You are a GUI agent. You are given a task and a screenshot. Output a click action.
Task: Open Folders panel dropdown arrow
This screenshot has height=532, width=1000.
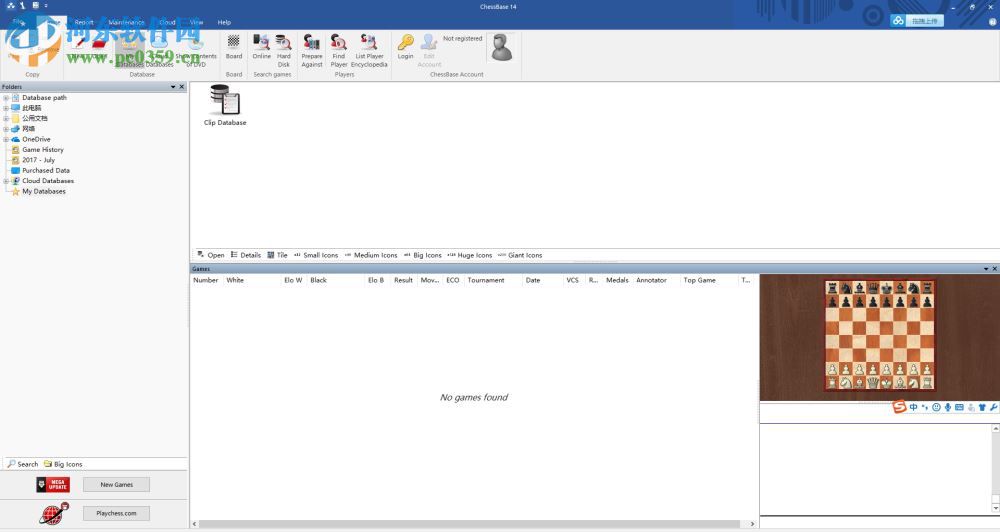pyautogui.click(x=173, y=87)
